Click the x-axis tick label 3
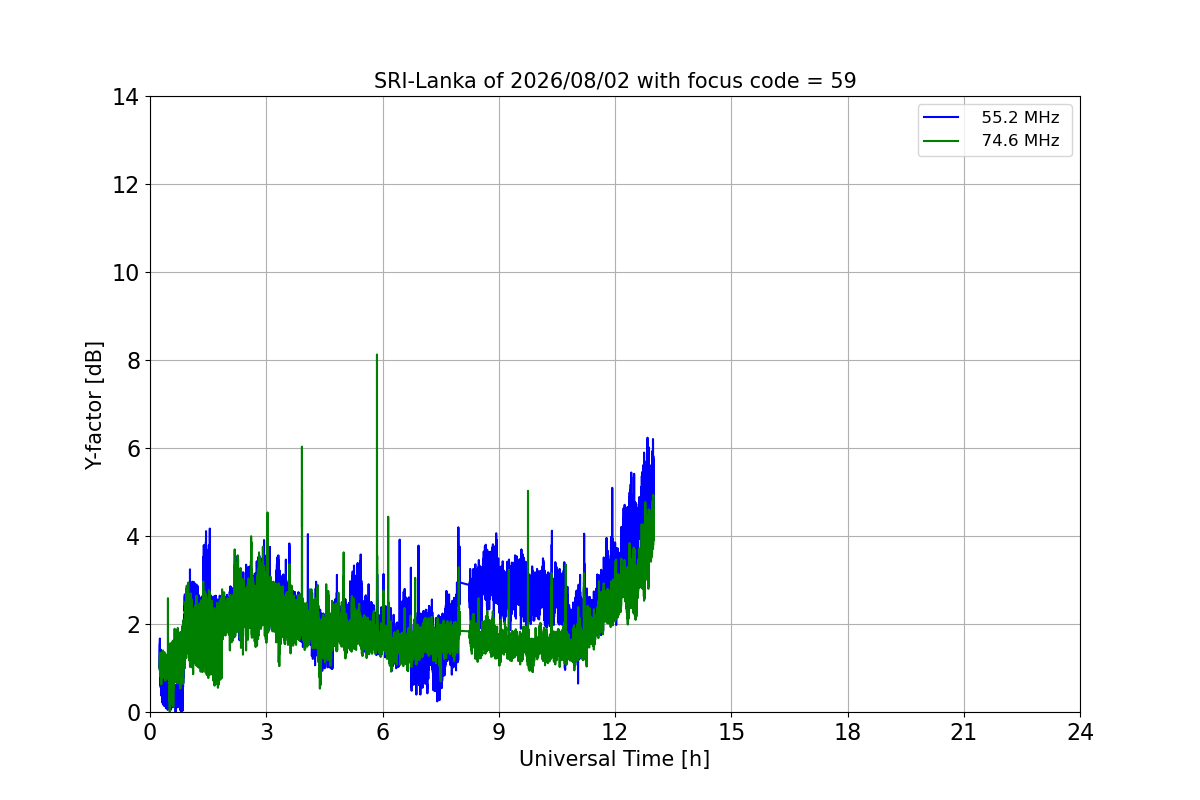Screen dimensions: 1200x800 click(x=266, y=732)
